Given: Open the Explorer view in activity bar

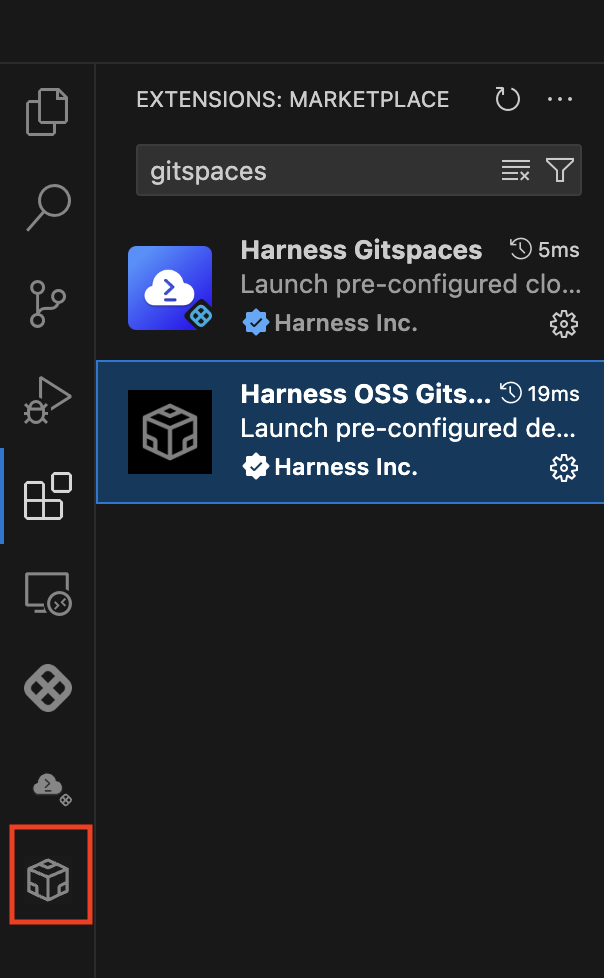Looking at the screenshot, I should point(48,112).
